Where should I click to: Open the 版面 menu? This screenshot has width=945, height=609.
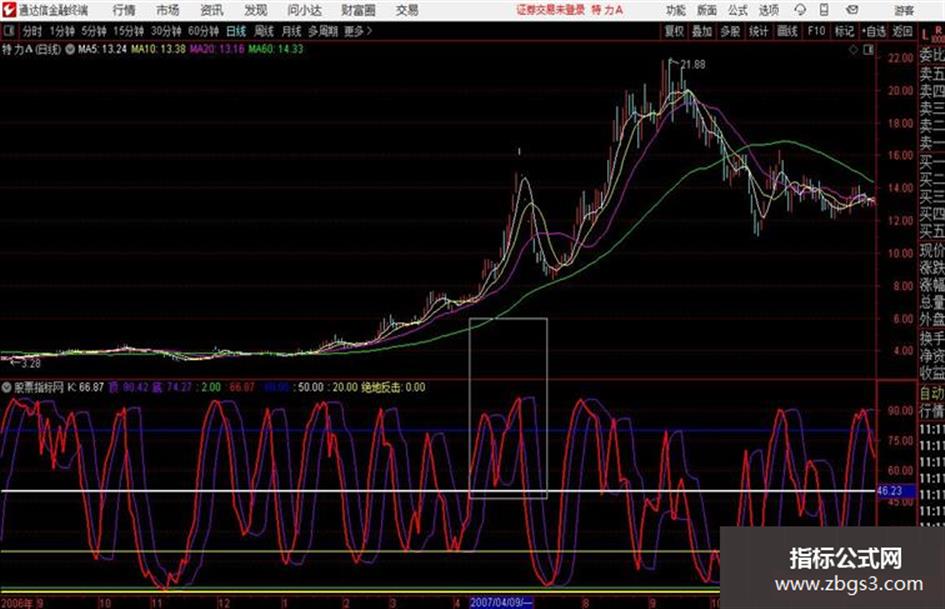pos(706,10)
